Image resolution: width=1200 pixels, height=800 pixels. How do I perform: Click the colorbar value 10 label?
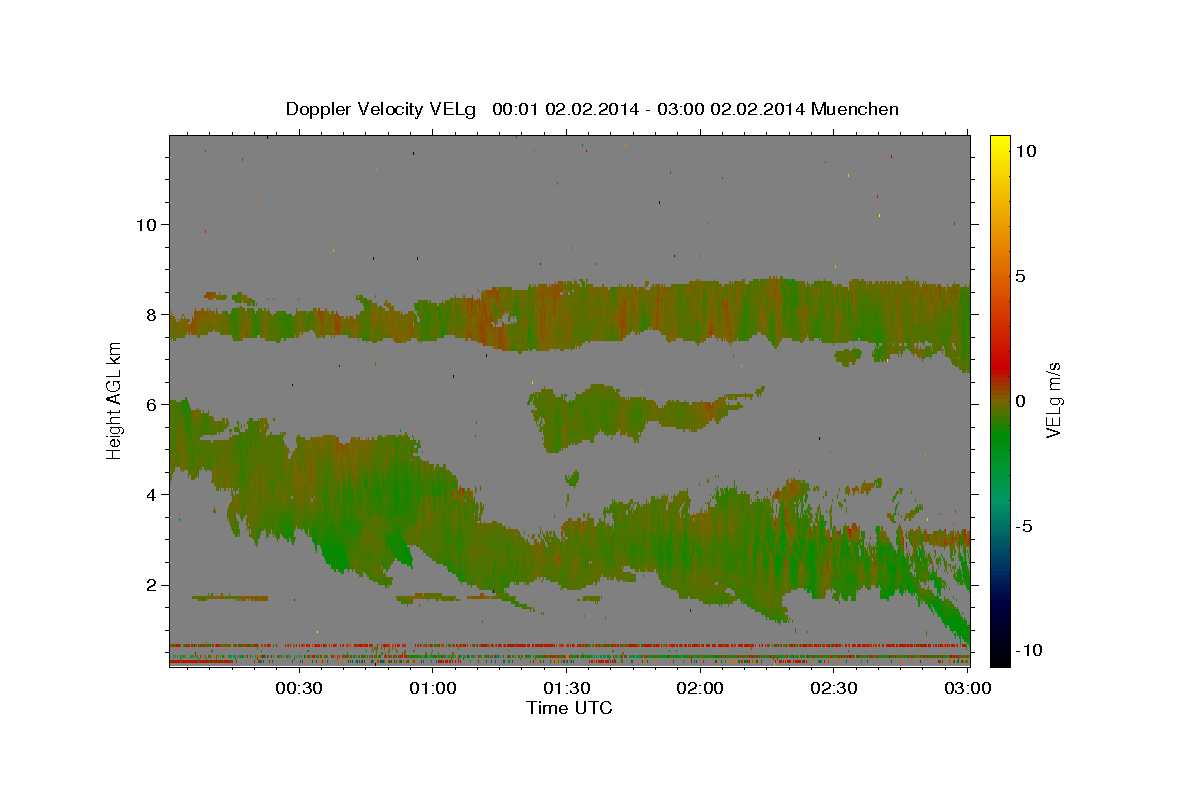click(x=1026, y=151)
